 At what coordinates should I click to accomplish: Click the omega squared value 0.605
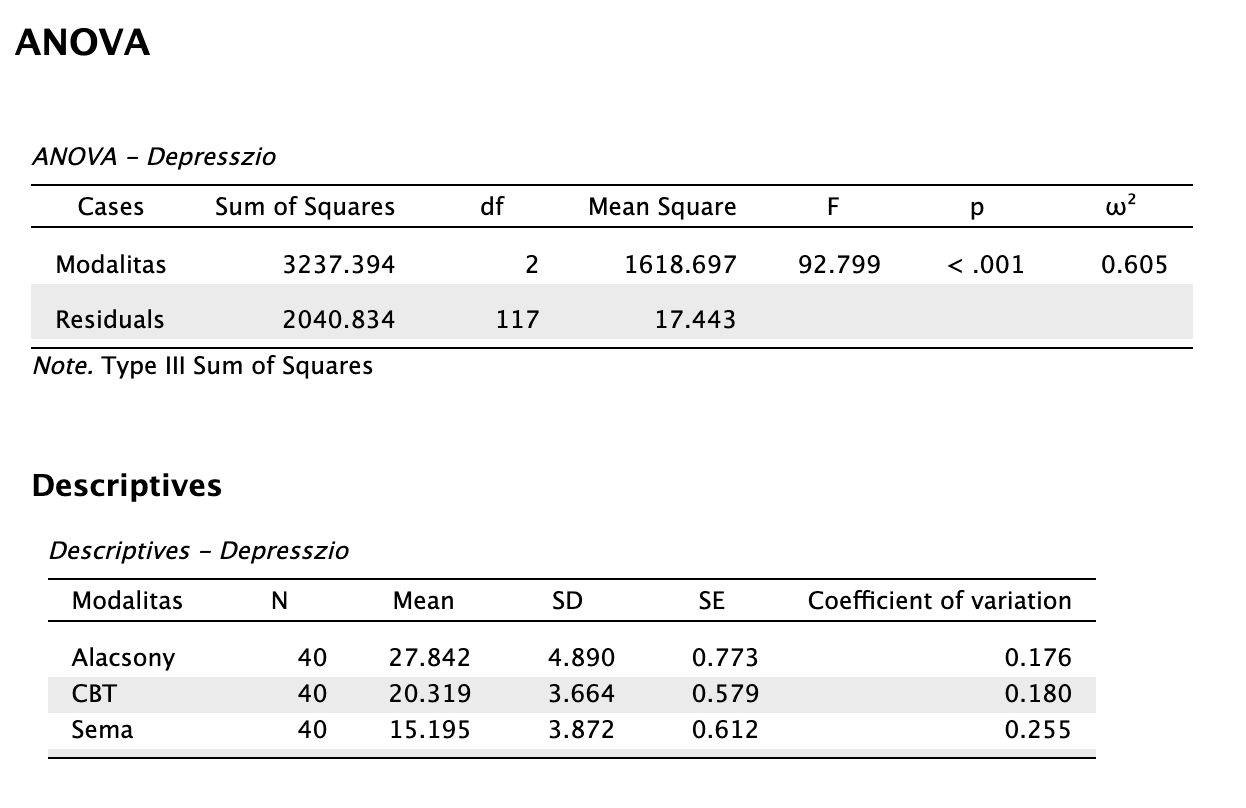pyautogui.click(x=1133, y=265)
